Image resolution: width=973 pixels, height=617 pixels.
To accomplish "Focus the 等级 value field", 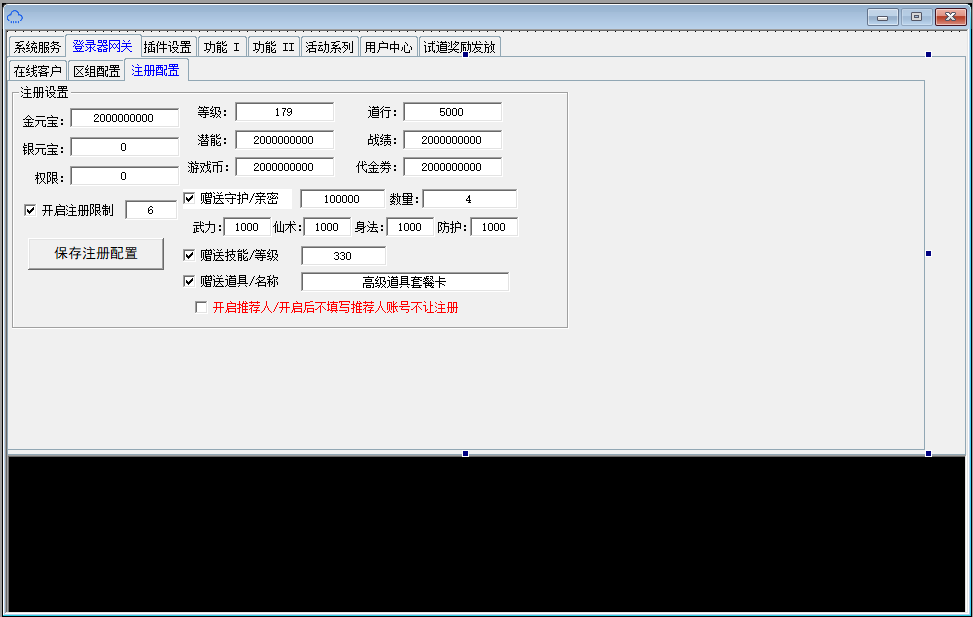I will tap(284, 112).
